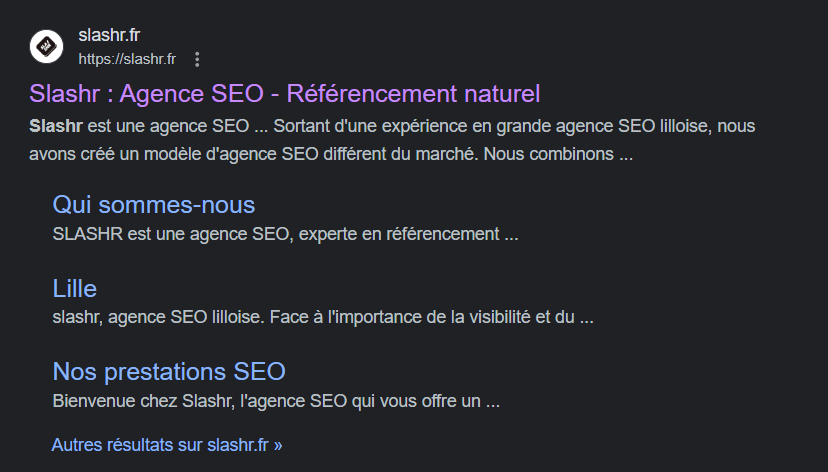Click the ellipsis ending the 'Bienvenue chez Slashr' snippet
Screen dimensions: 828x472
(492, 402)
